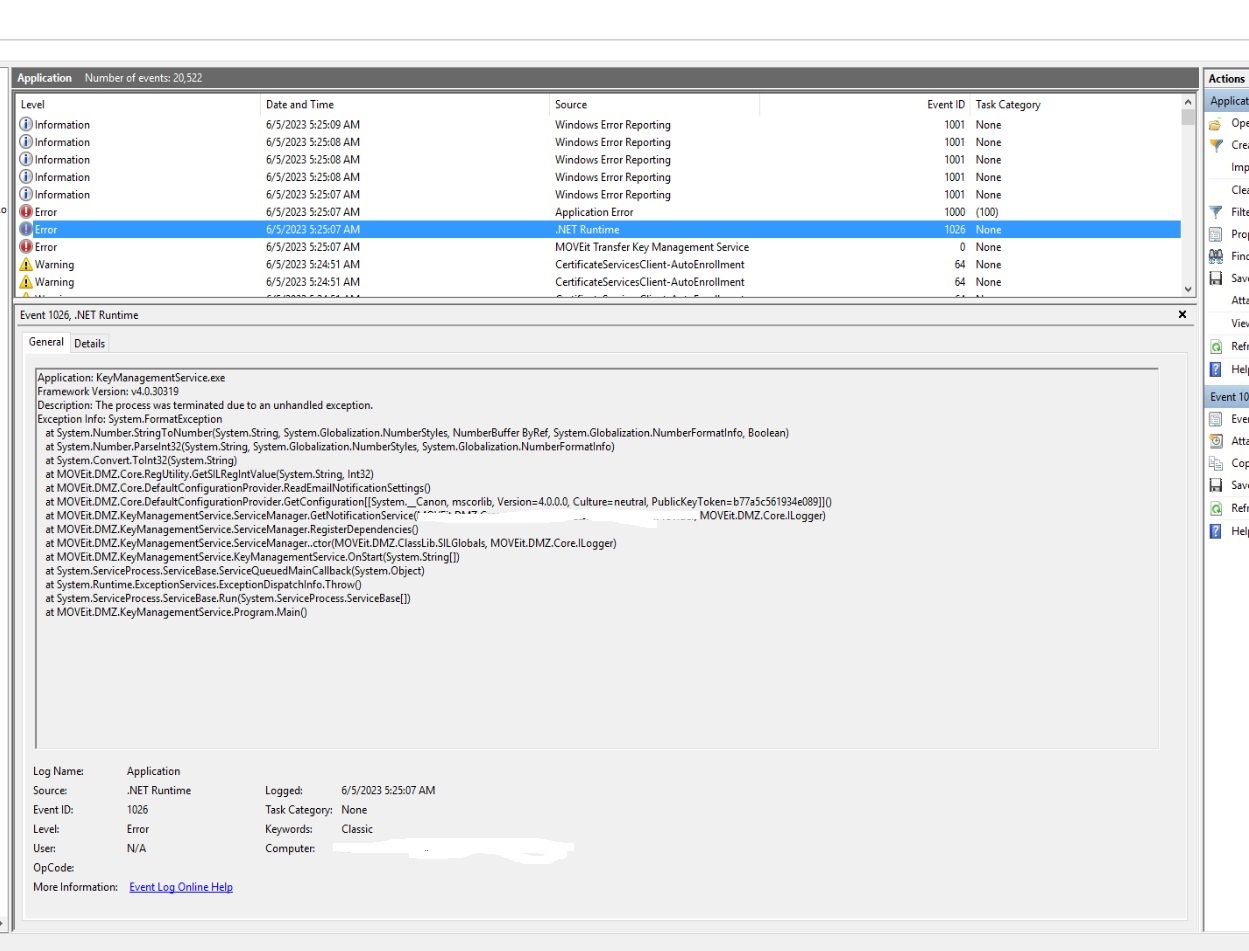
Task: Click the Create custom view funnel icon
Action: tap(1215, 145)
